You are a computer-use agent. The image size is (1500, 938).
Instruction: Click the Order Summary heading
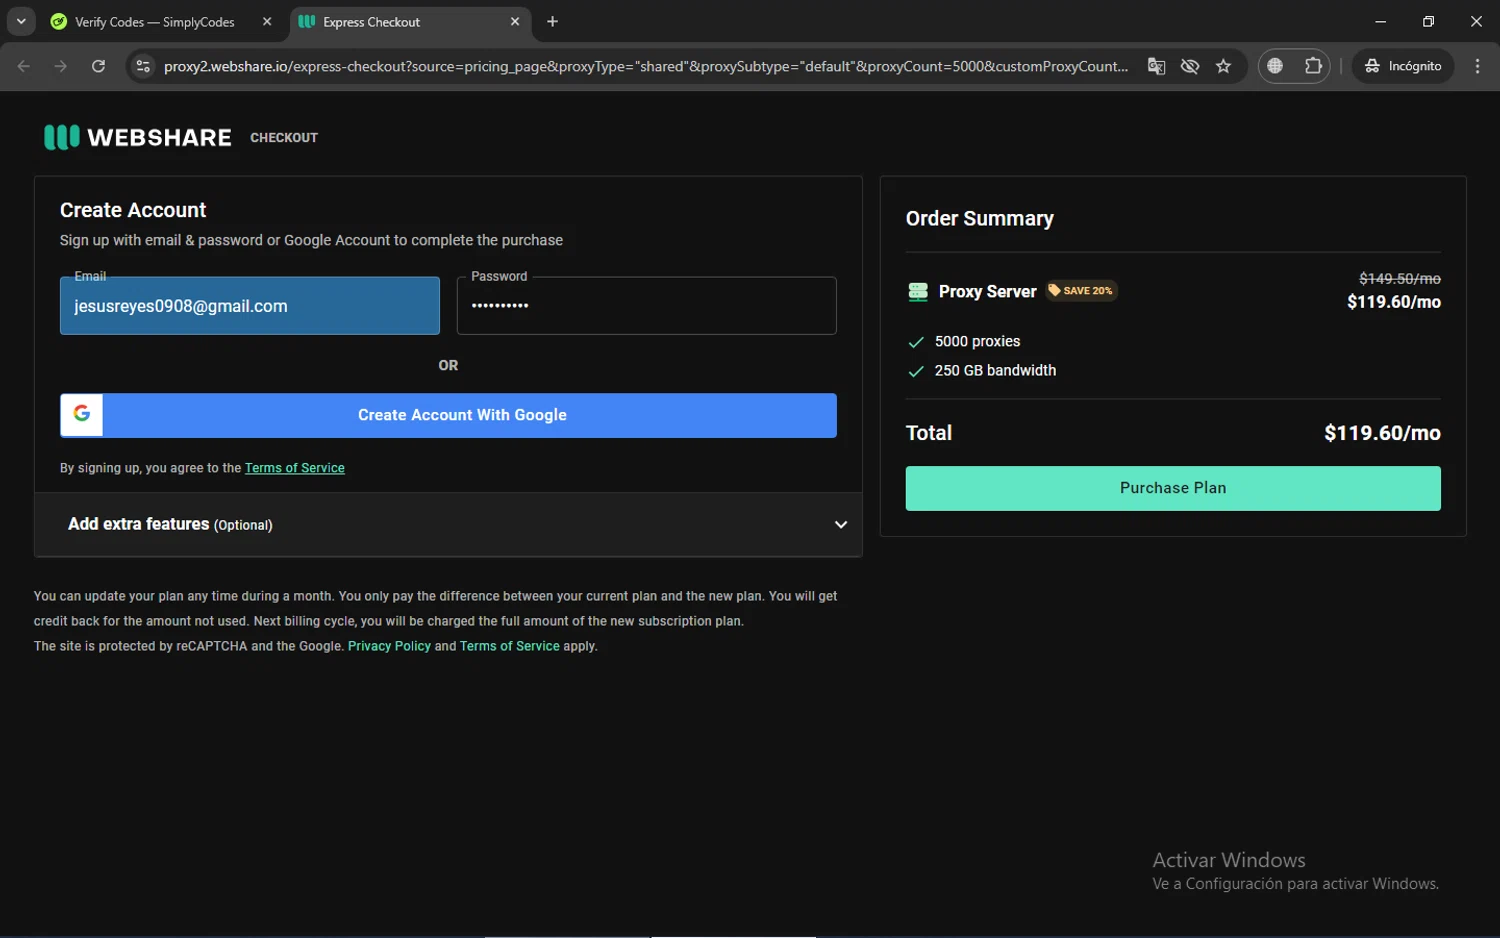coord(980,219)
